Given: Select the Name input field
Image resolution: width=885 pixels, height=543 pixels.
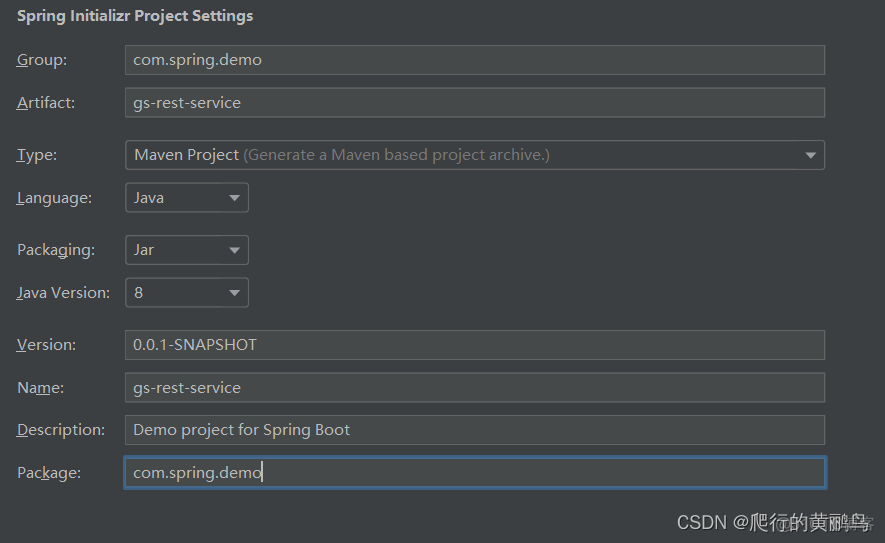Looking at the screenshot, I should click(474, 387).
